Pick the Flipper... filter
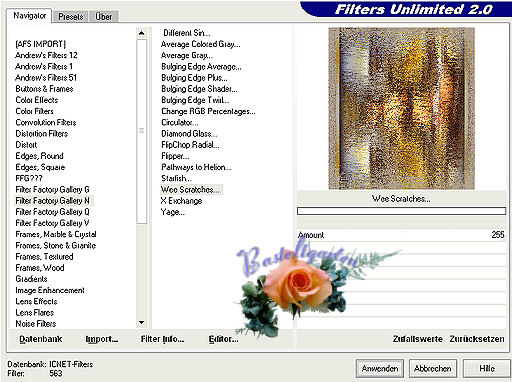The image size is (512, 382). (x=175, y=156)
